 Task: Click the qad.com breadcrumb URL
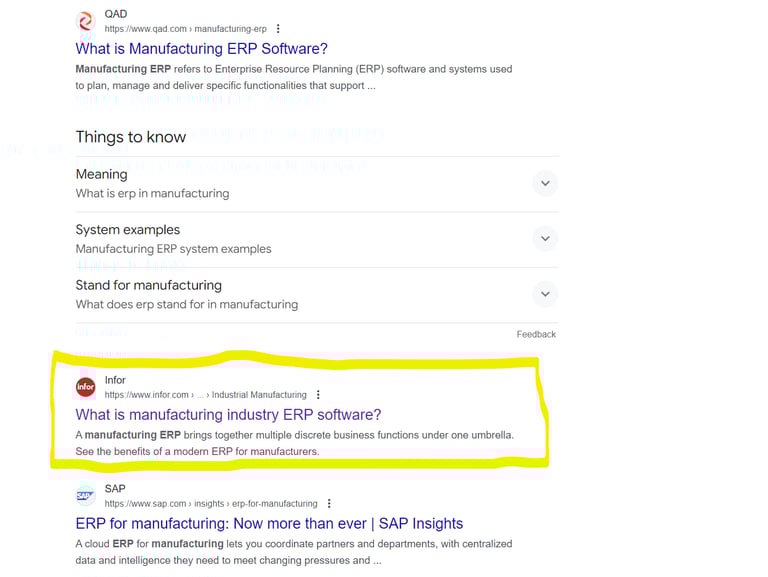(185, 29)
